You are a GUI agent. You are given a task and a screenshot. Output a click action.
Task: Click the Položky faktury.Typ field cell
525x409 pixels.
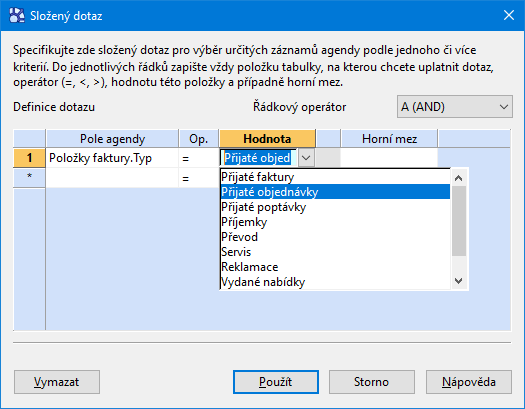point(112,158)
